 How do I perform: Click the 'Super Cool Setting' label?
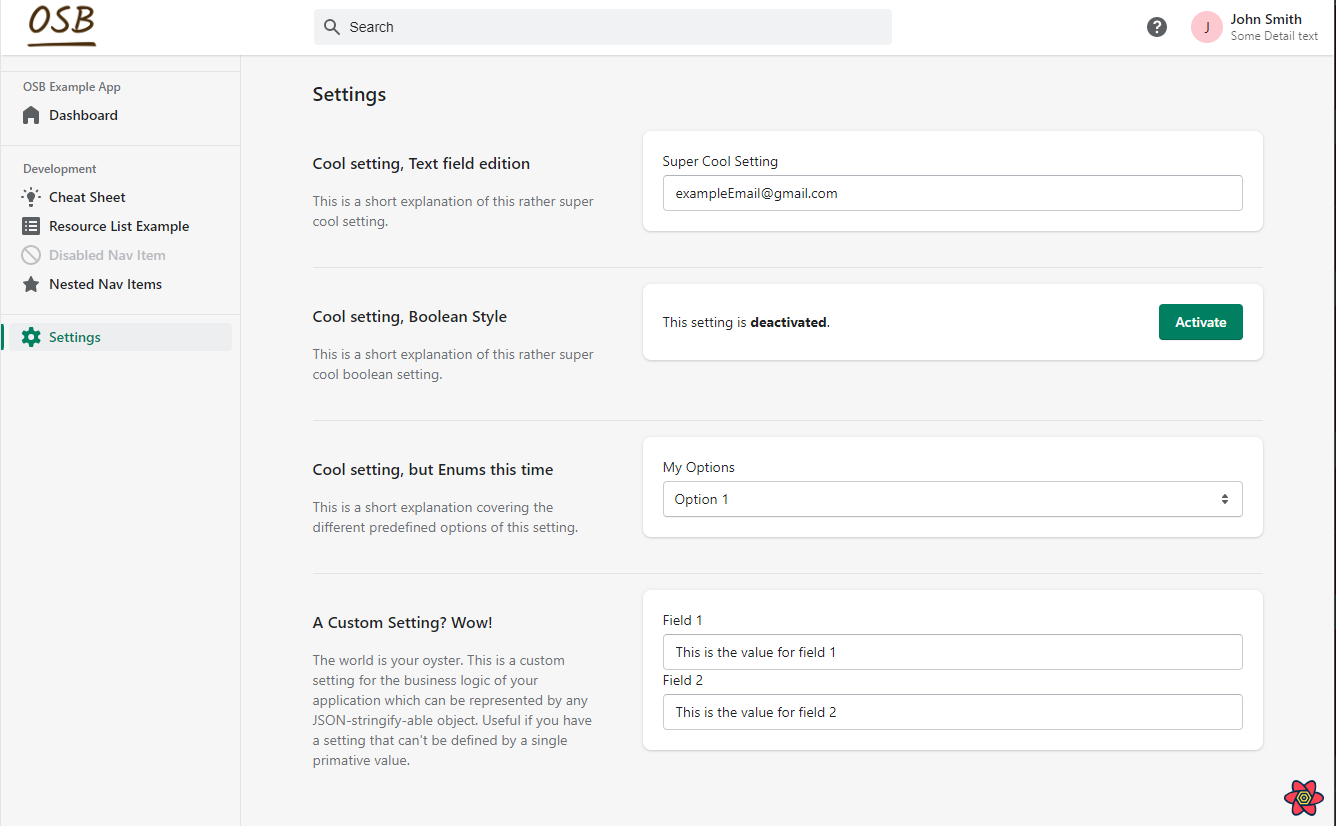[720, 161]
